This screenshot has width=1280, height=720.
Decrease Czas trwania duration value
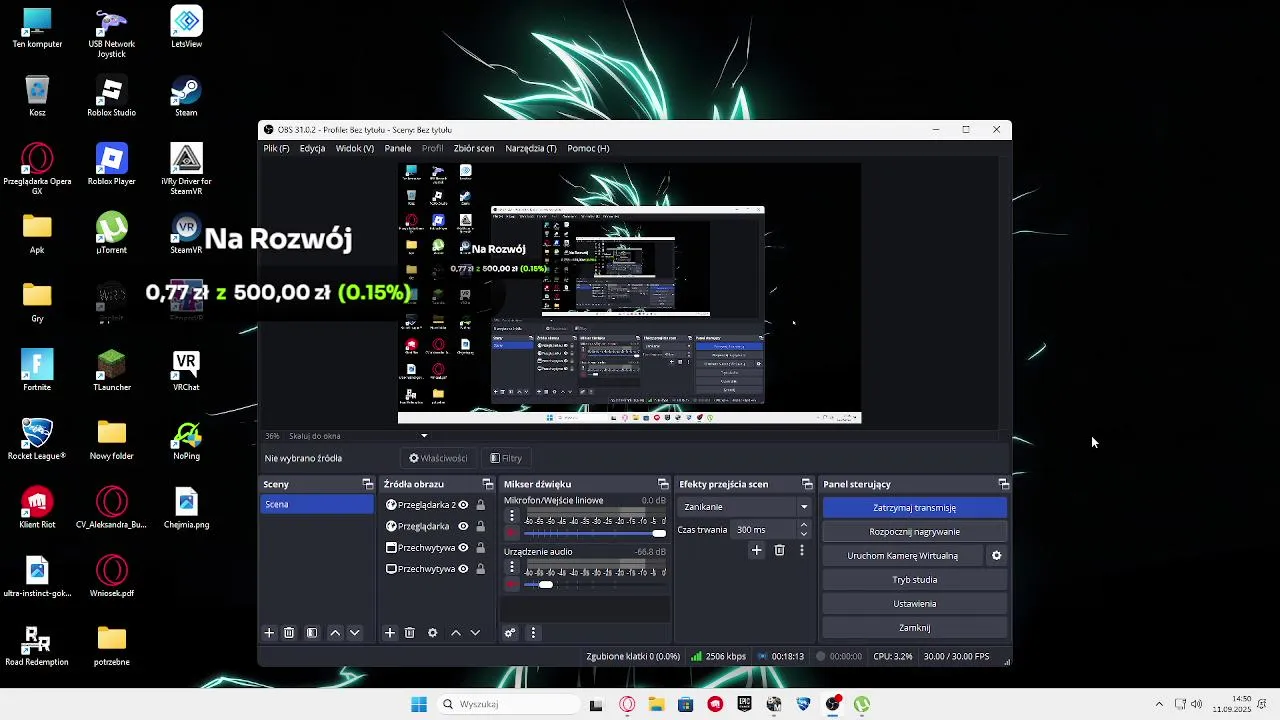pos(803,534)
